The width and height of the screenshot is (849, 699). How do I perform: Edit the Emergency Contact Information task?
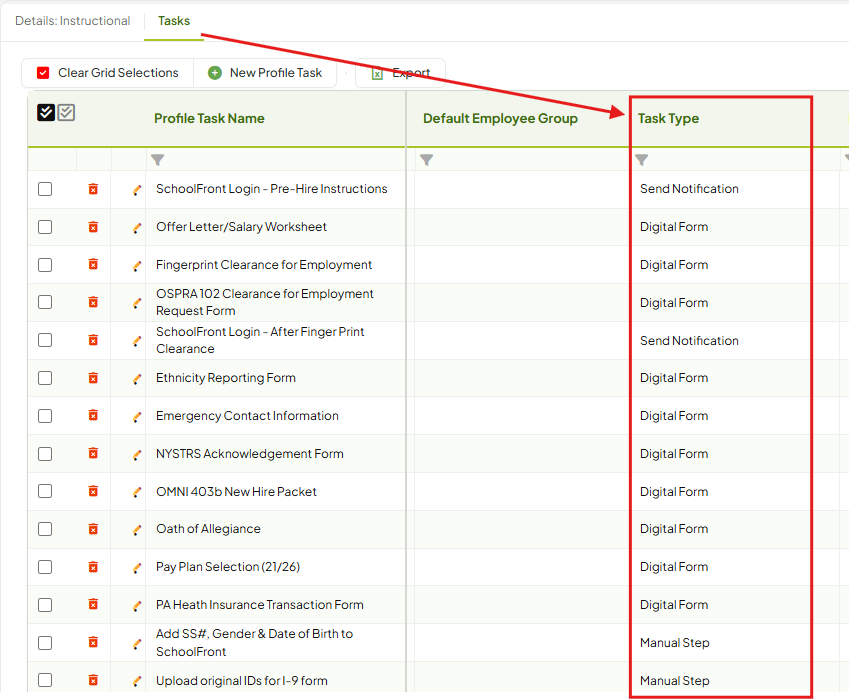137,416
